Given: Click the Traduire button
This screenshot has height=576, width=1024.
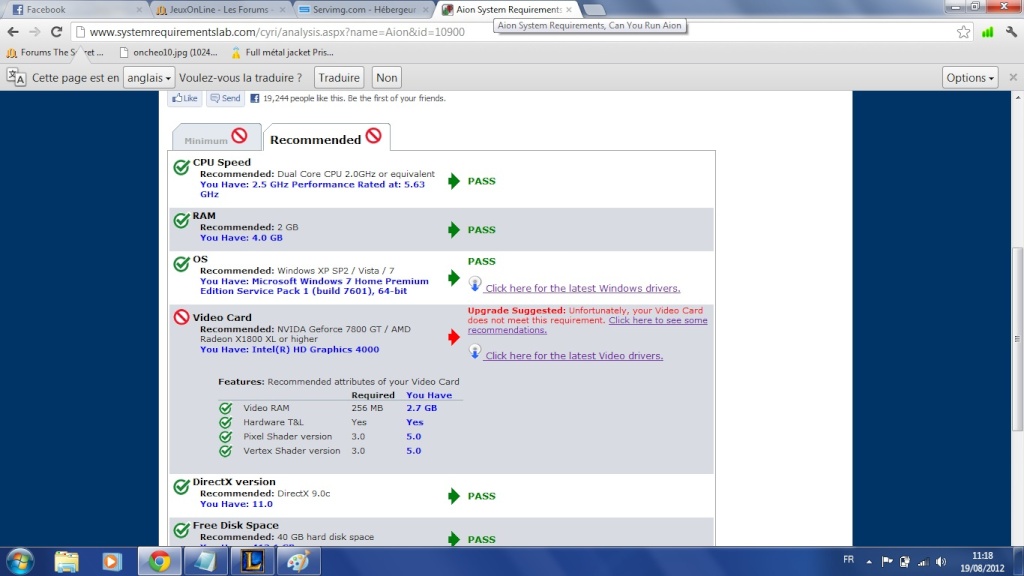Looking at the screenshot, I should pyautogui.click(x=339, y=78).
